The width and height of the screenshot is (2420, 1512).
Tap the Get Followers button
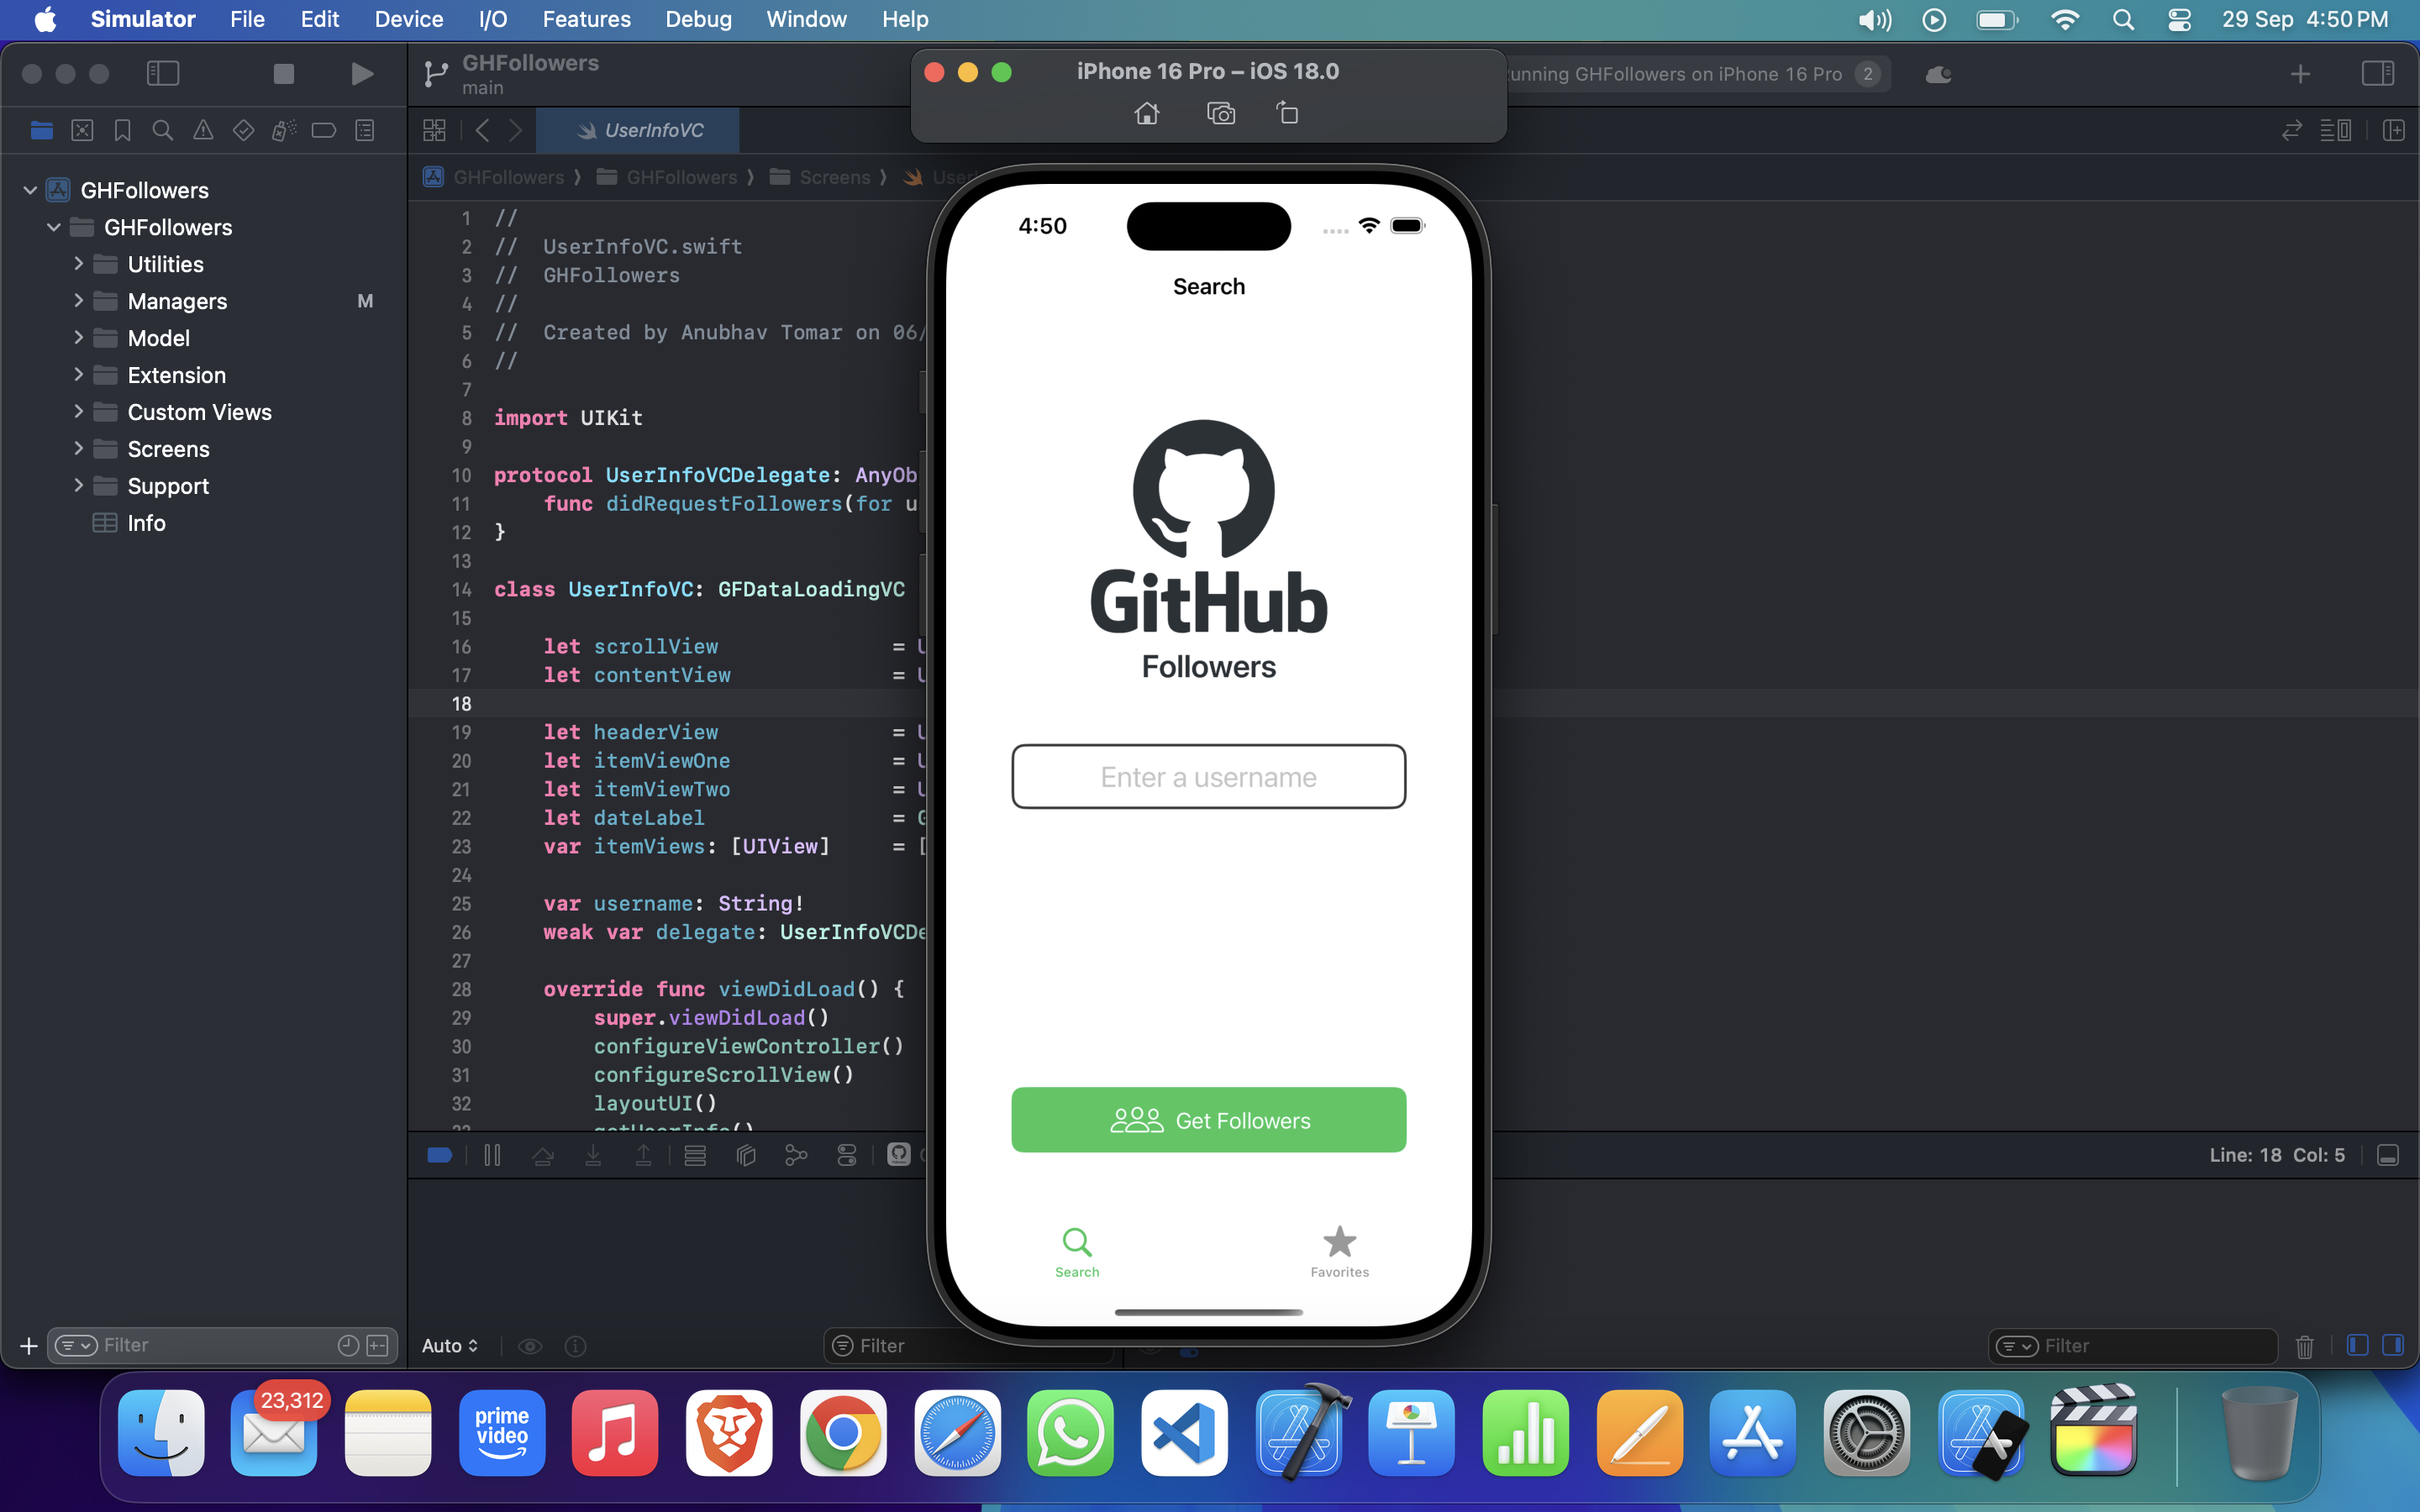point(1208,1120)
